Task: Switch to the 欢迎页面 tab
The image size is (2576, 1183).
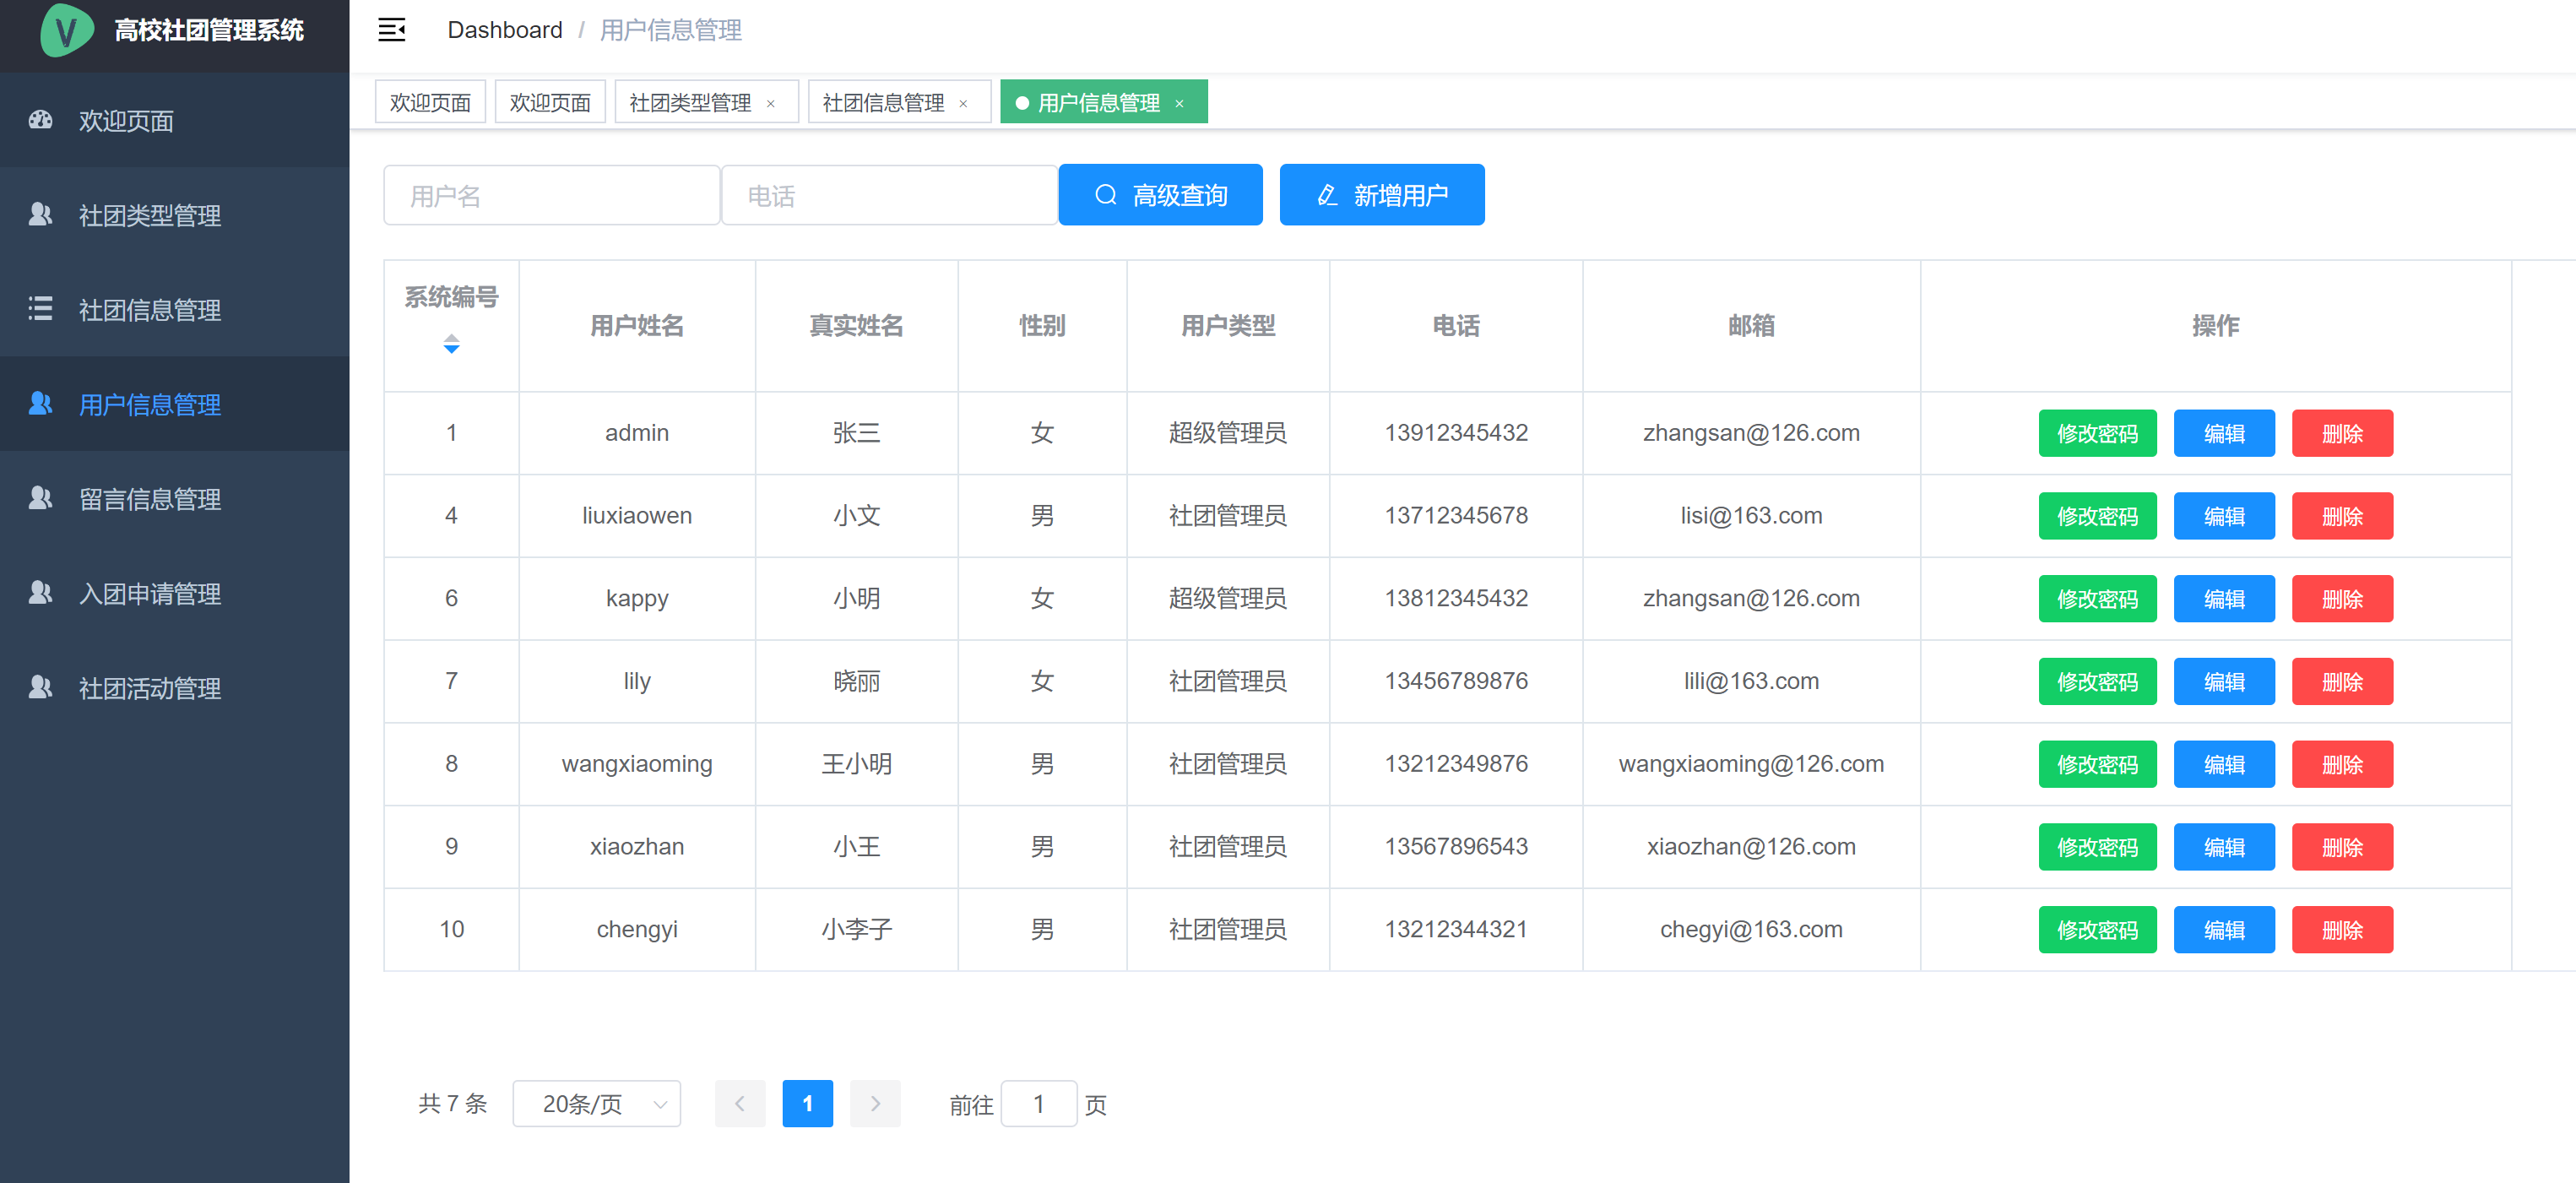Action: (430, 101)
